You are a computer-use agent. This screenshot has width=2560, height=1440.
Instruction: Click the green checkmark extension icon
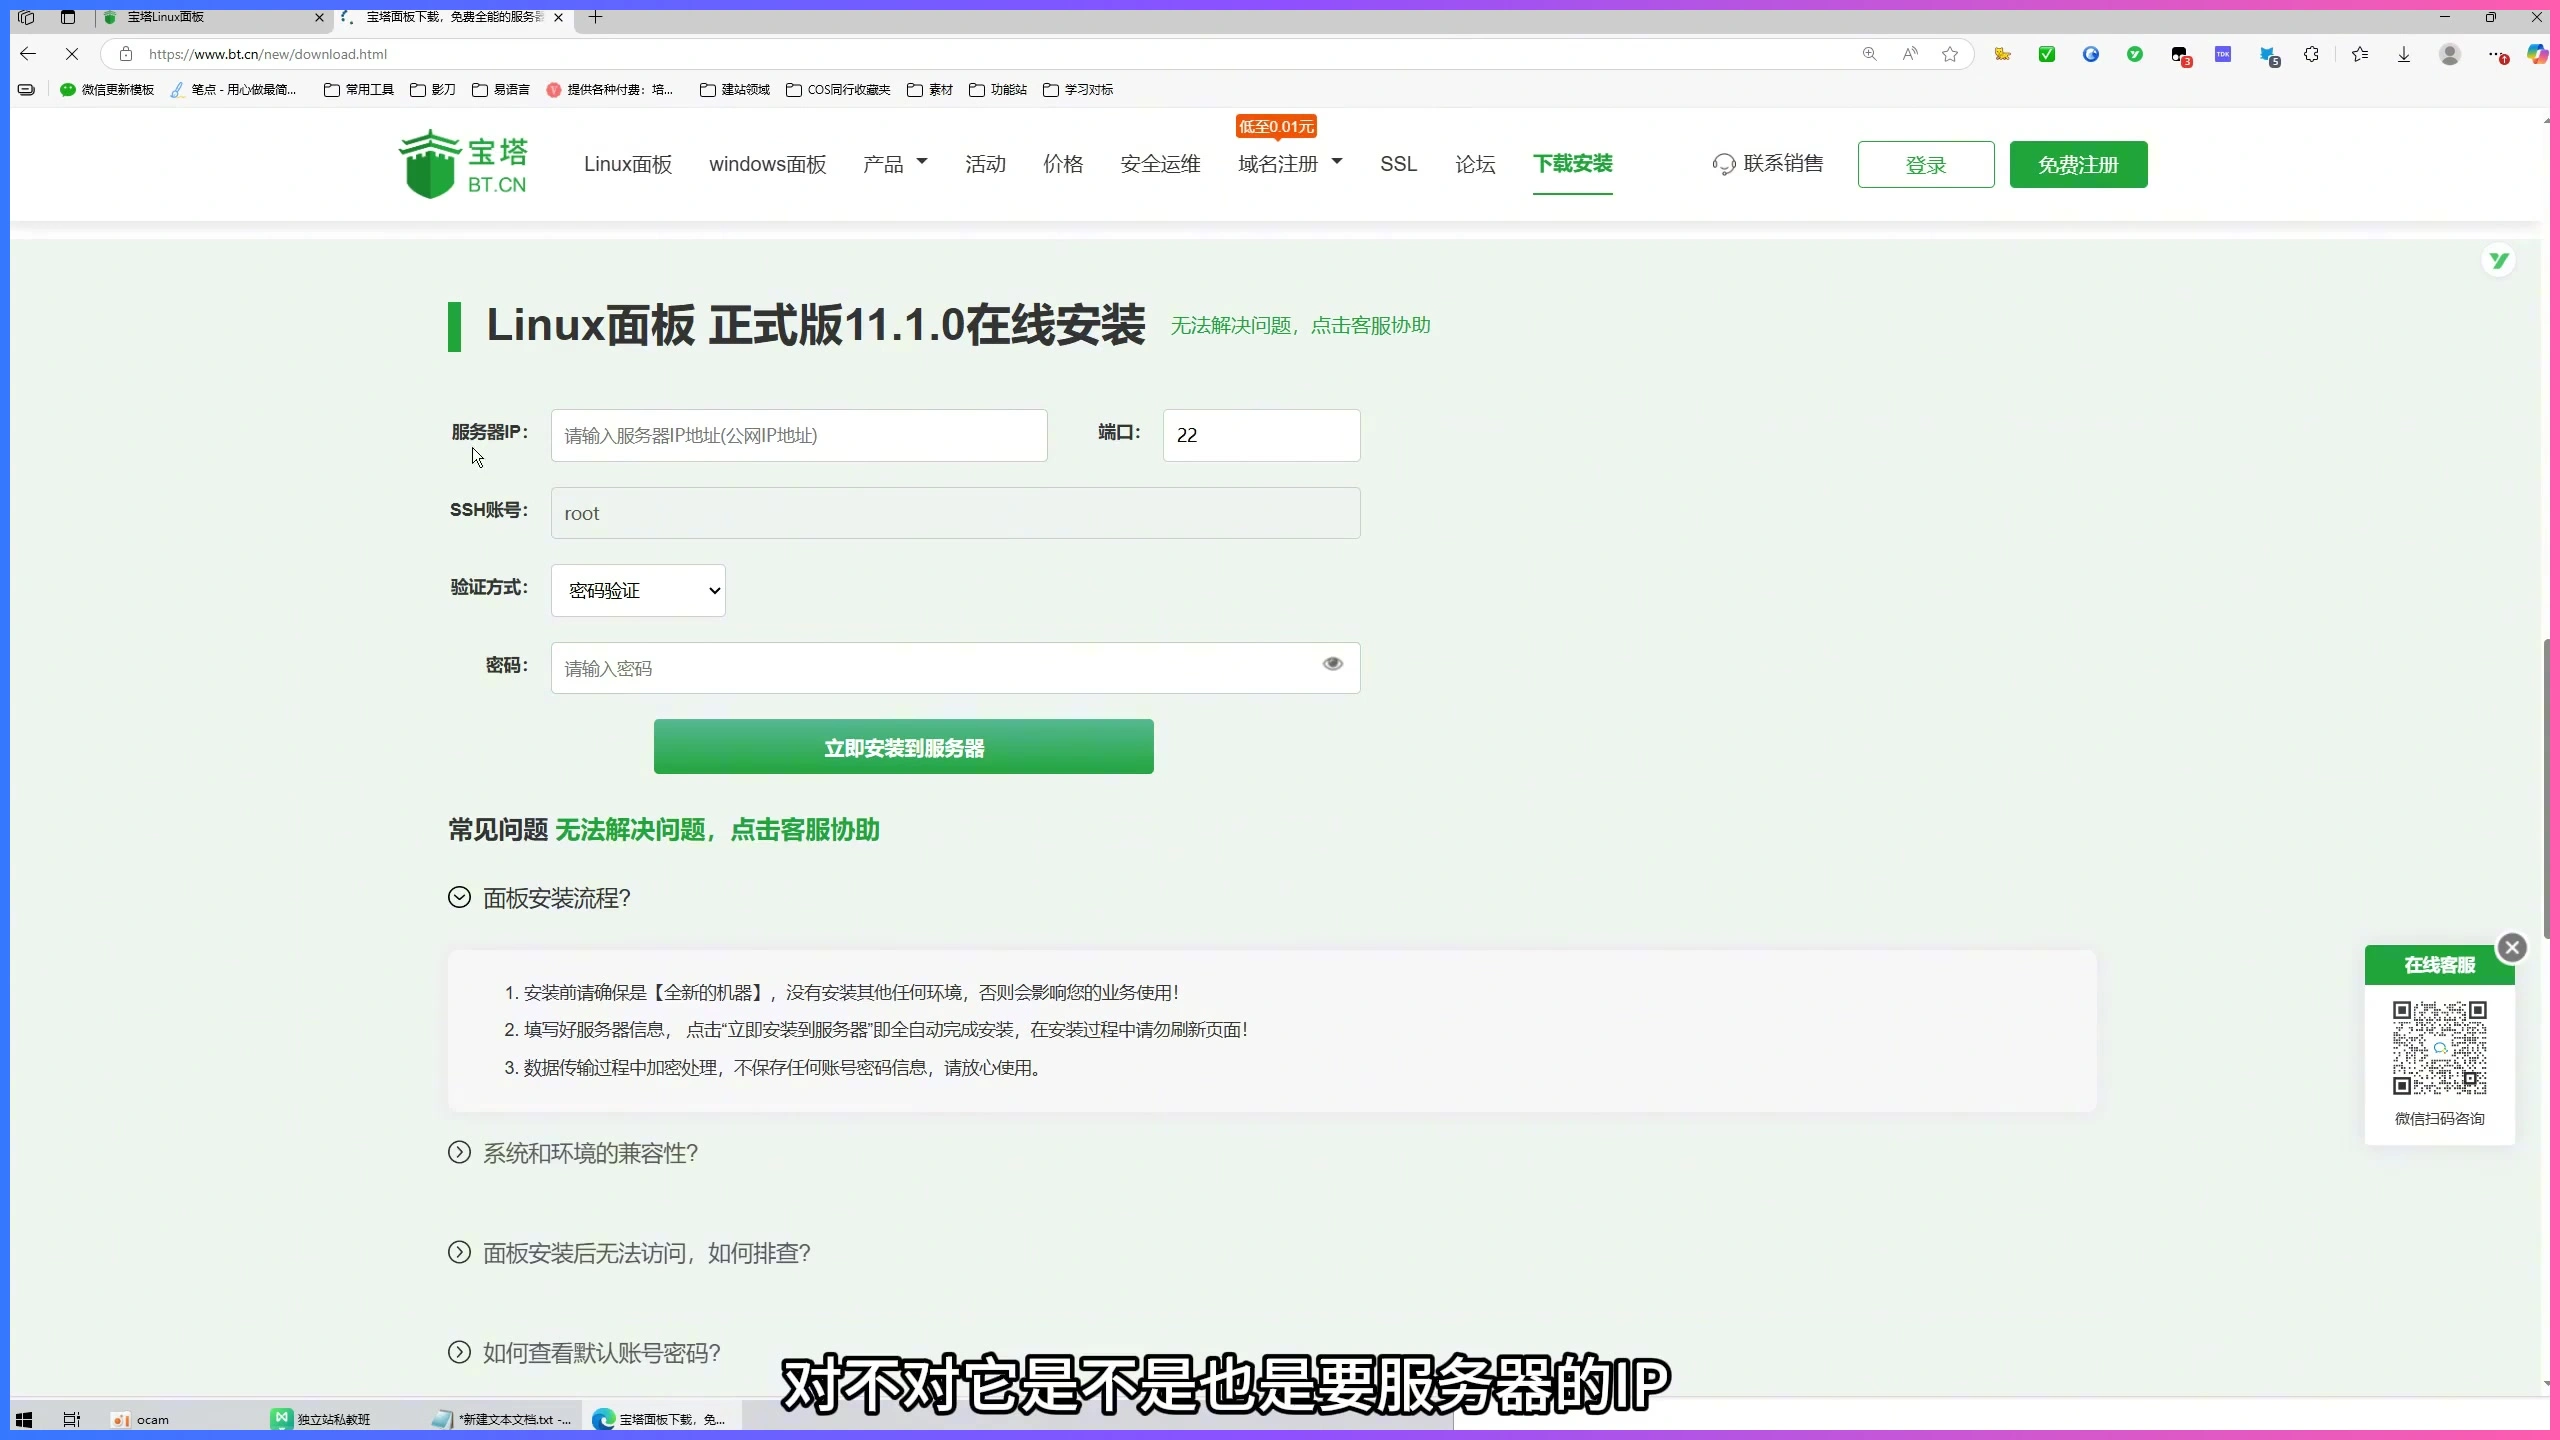(2047, 54)
